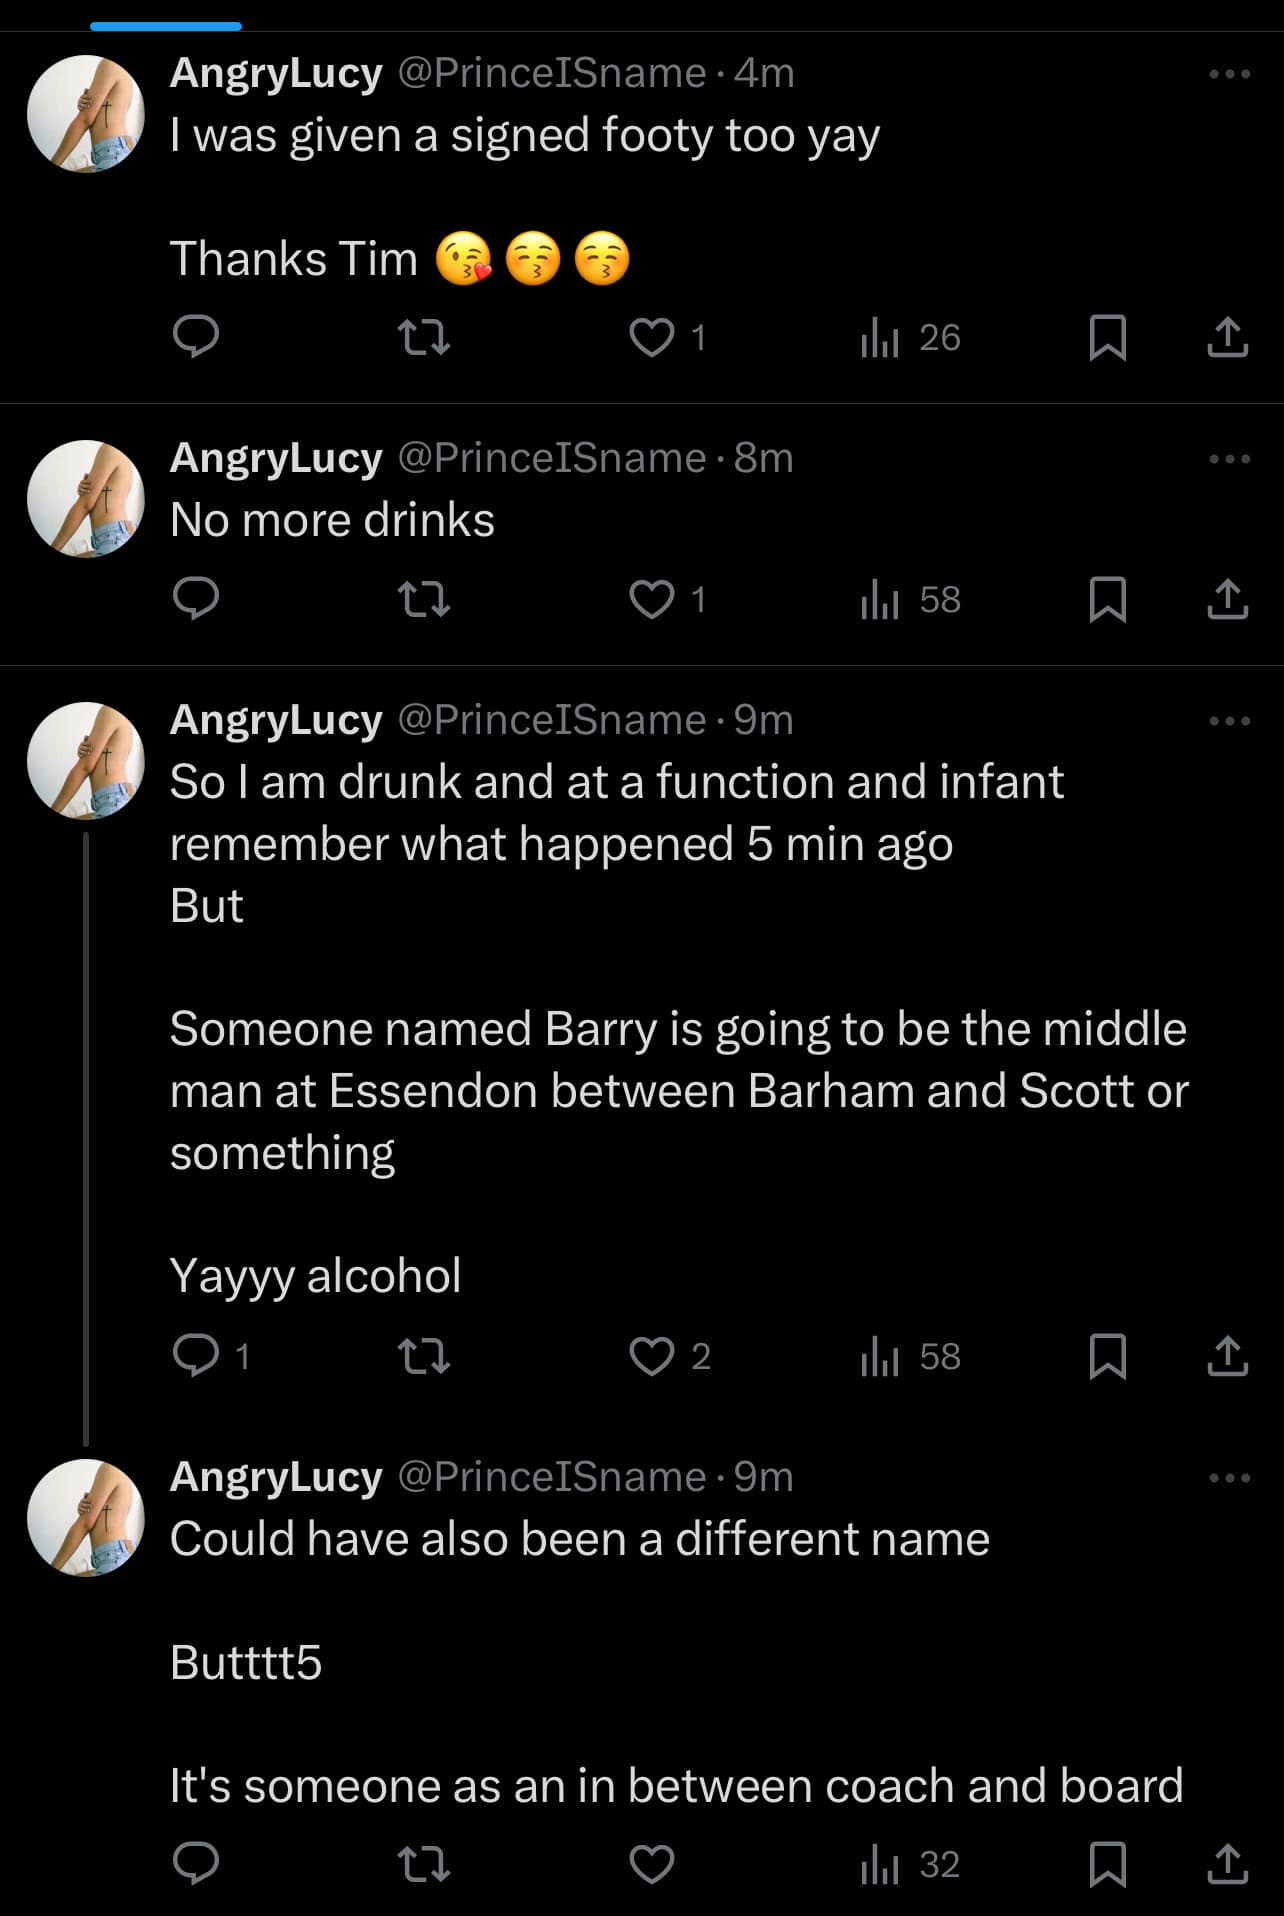Reply to the "signed footy" tweet
Screen dimensions: 1284x1916
(196, 337)
